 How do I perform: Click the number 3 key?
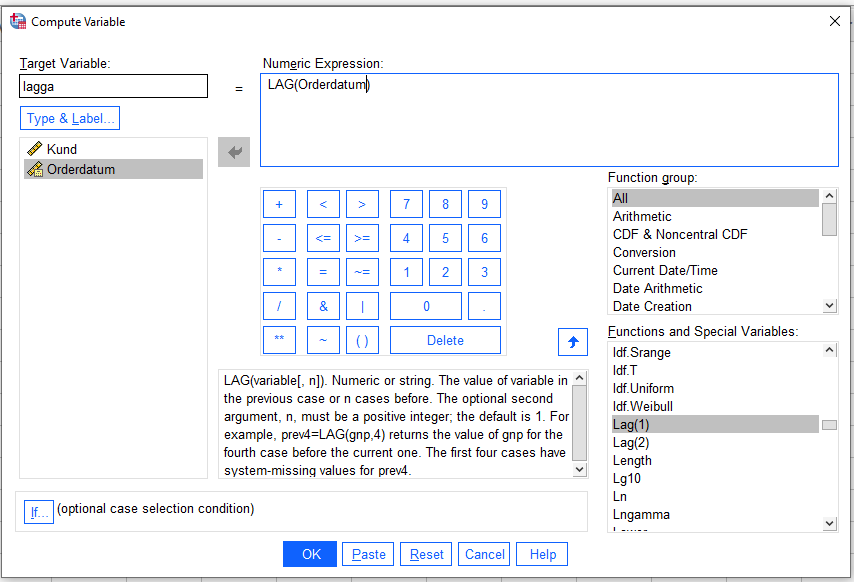[484, 272]
